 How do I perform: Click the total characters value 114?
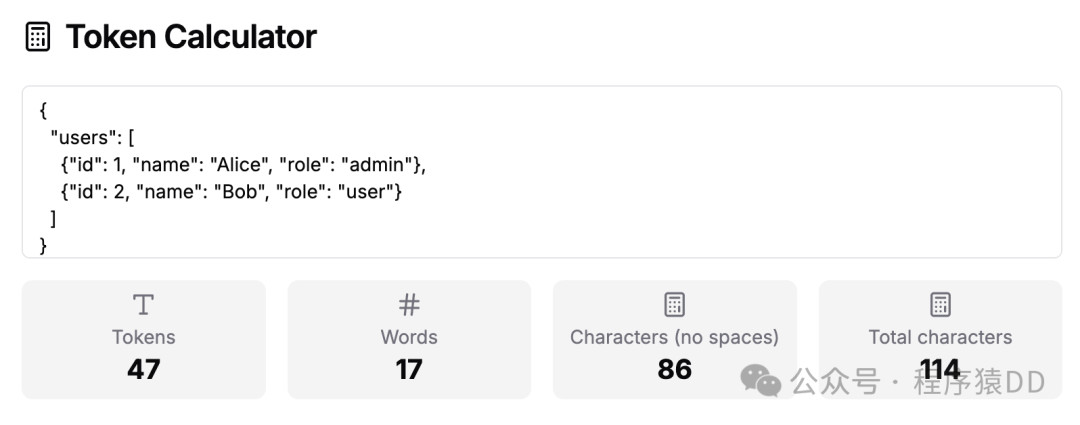pyautogui.click(x=940, y=369)
